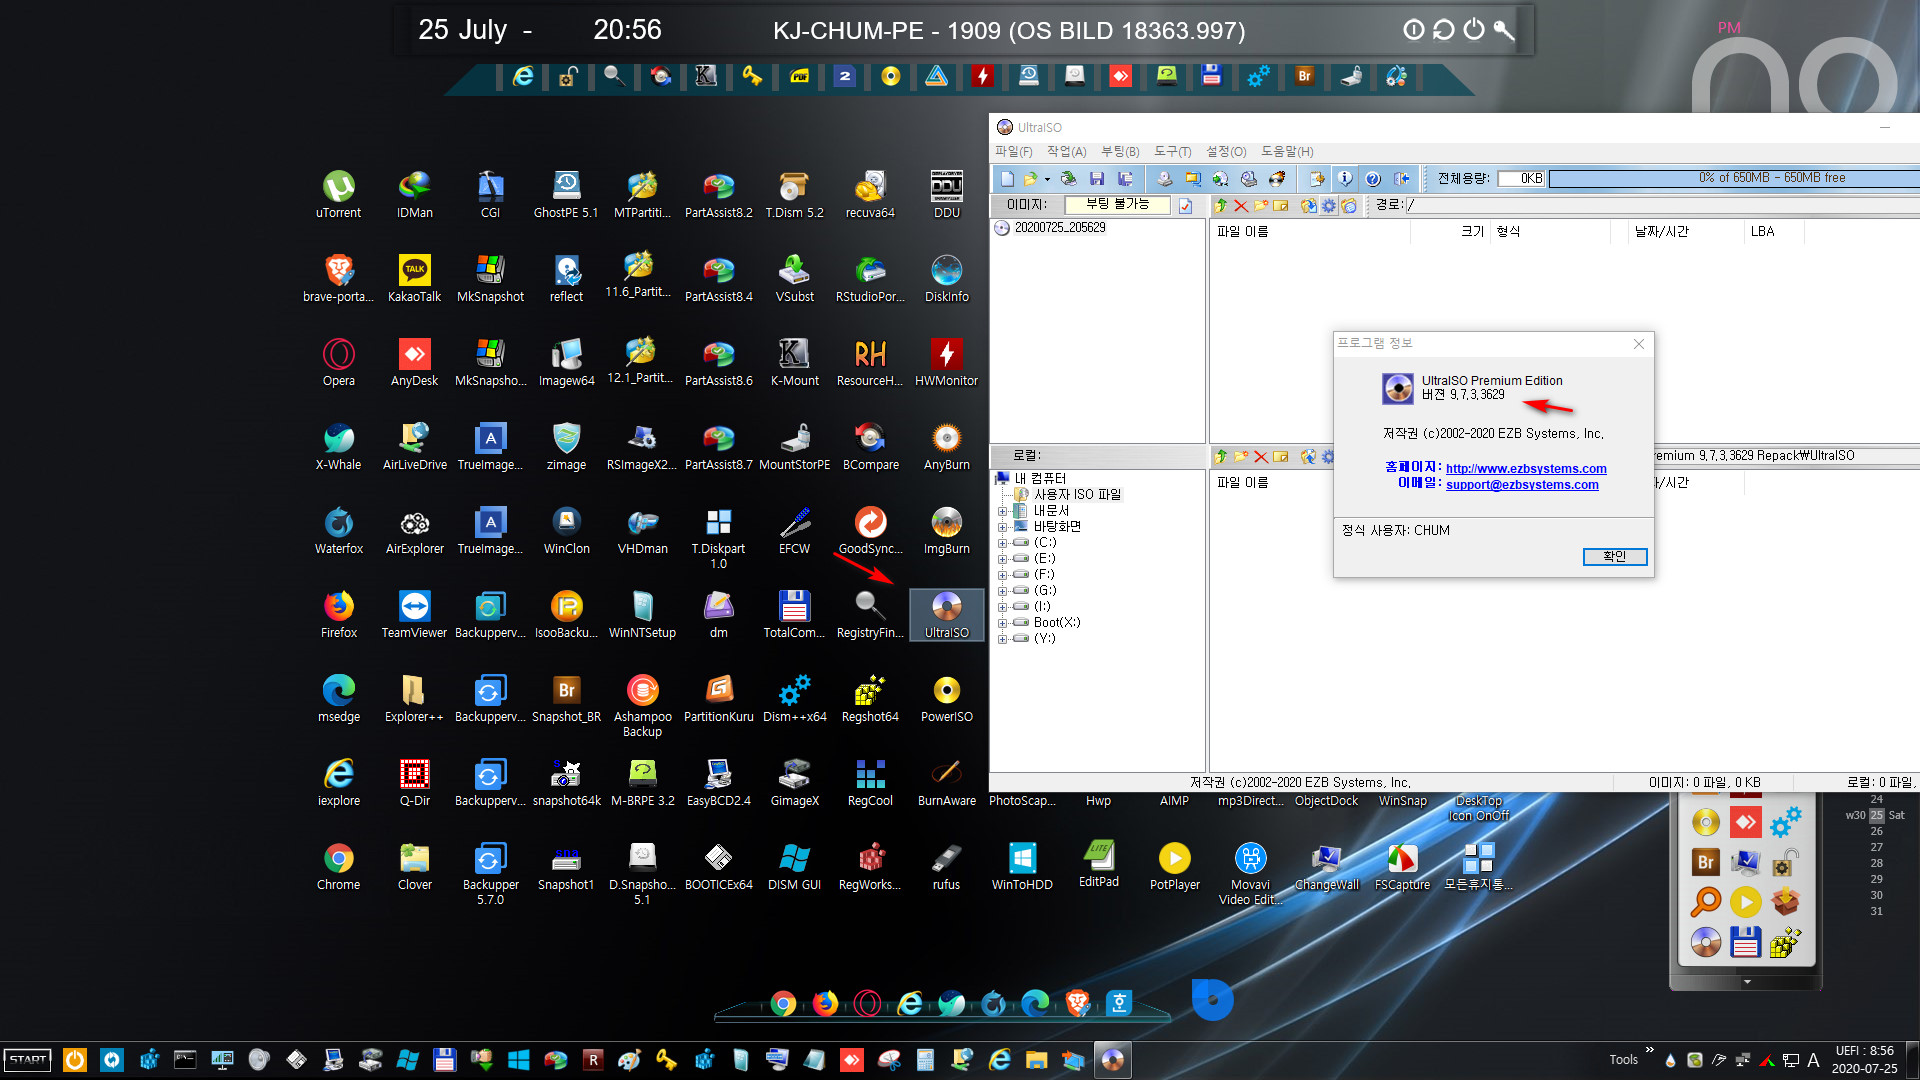Click the 파일 이름 column header in image pane
Screen dimensions: 1920x1080
tap(1311, 232)
